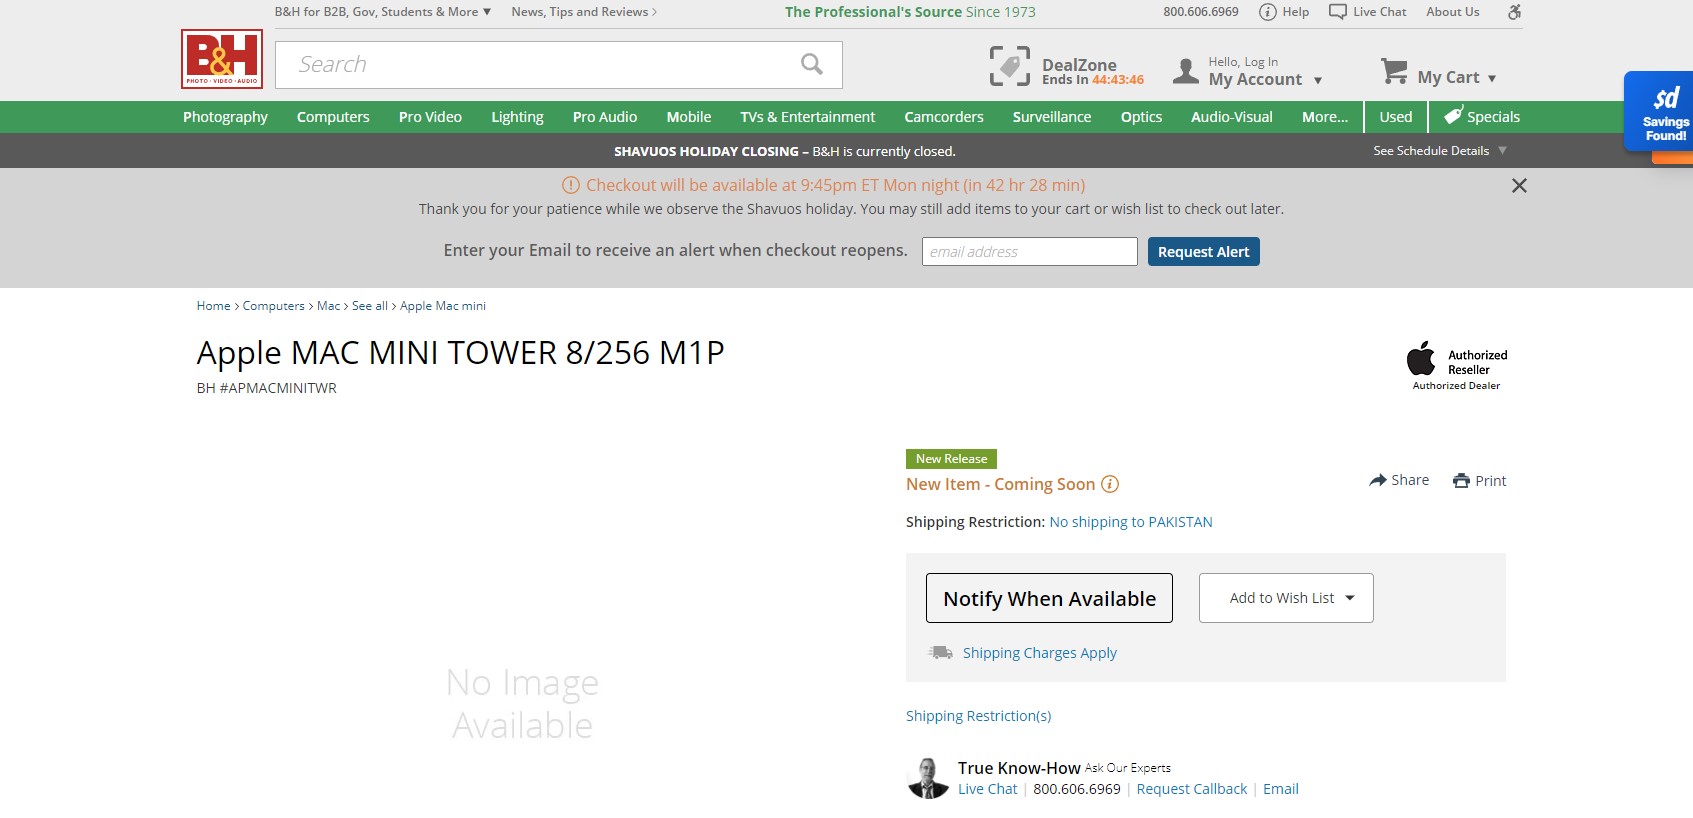Click the Live Chat bubble icon
Image resolution: width=1693 pixels, height=818 pixels.
pos(1338,12)
